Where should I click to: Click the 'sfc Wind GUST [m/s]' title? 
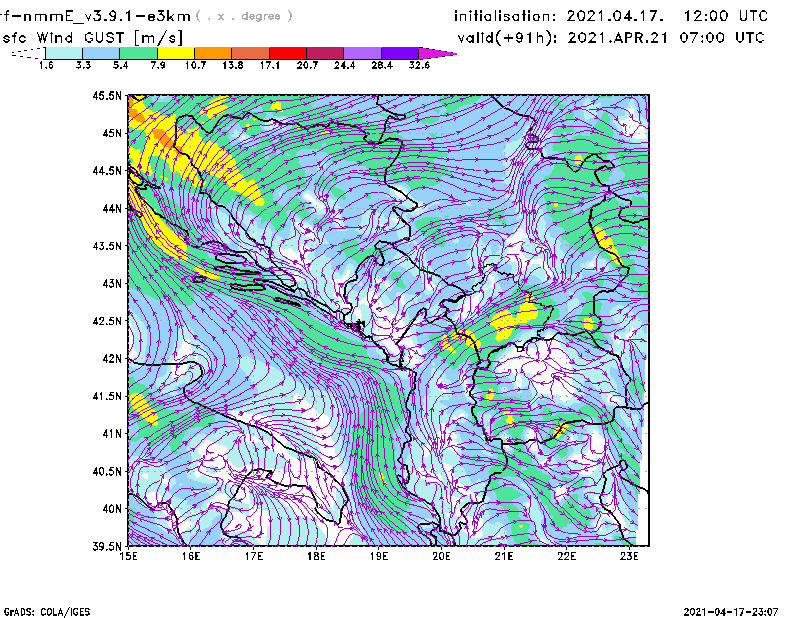click(92, 38)
